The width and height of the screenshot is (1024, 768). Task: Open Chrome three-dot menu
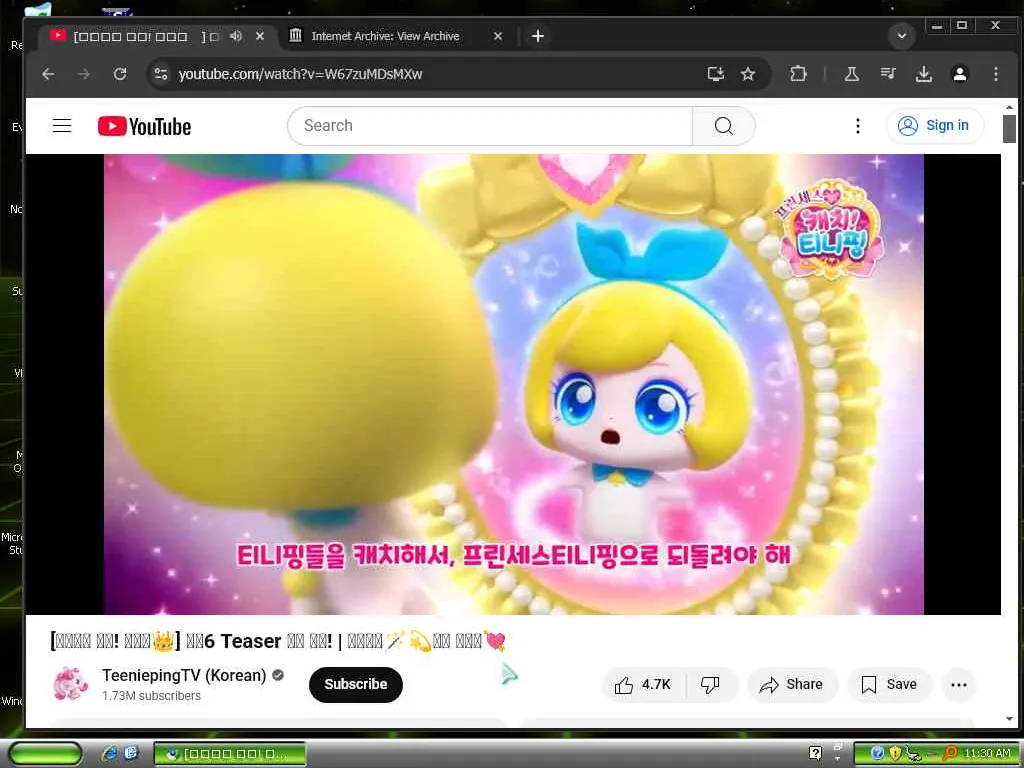[995, 74]
